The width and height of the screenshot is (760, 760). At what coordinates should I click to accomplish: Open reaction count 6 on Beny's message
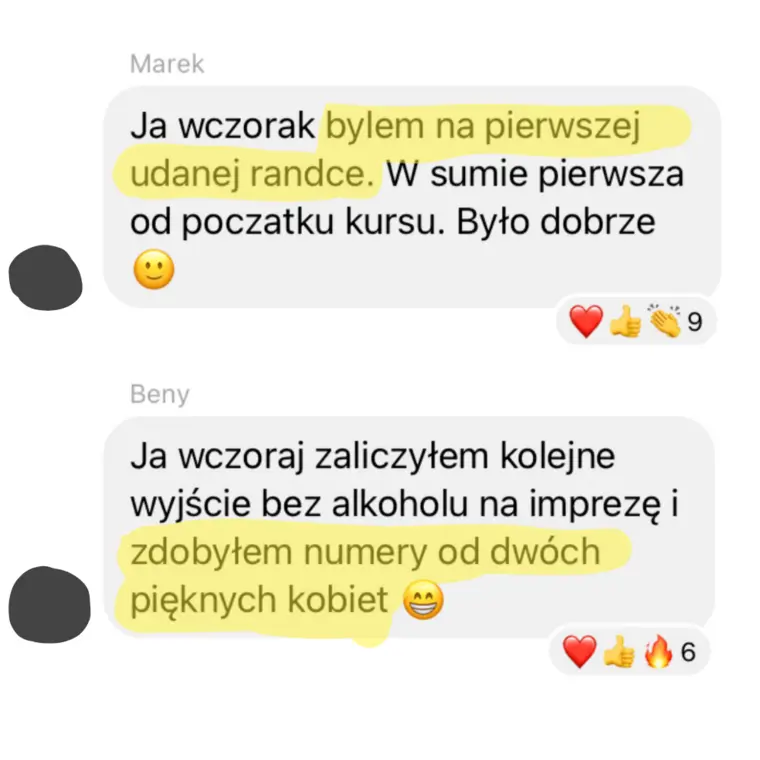[688, 652]
